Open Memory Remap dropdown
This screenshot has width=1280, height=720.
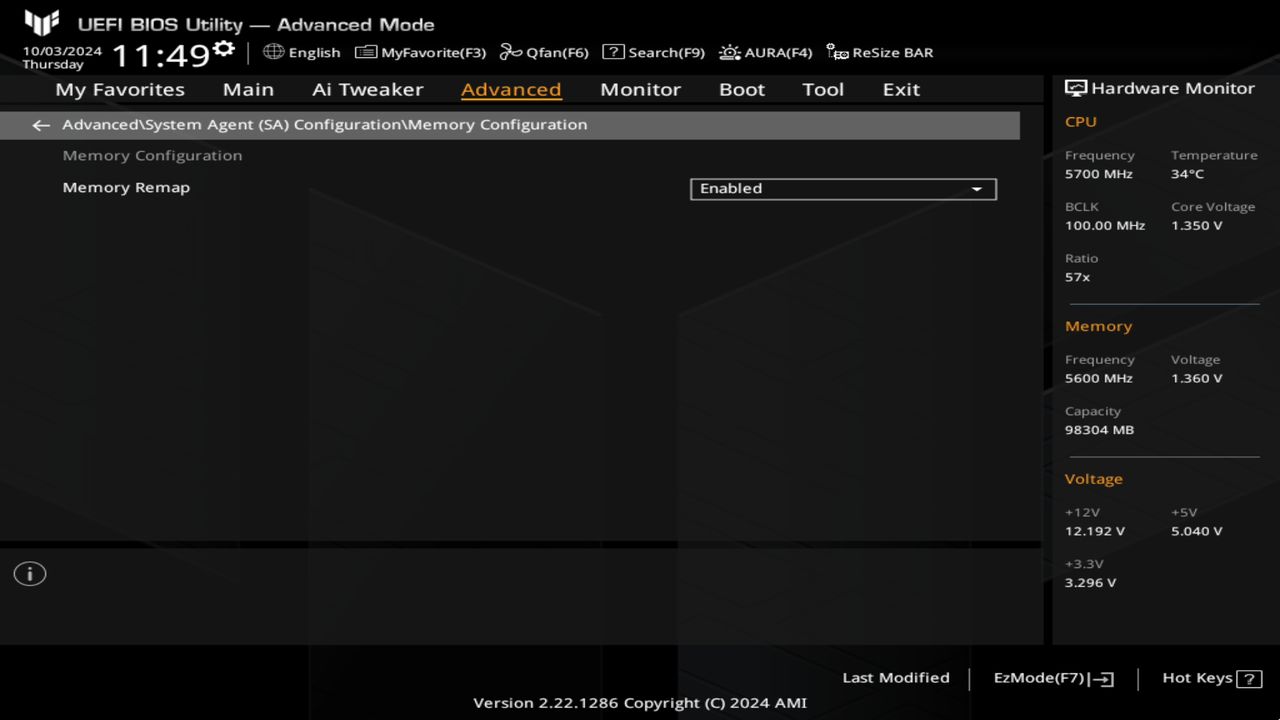[843, 189]
